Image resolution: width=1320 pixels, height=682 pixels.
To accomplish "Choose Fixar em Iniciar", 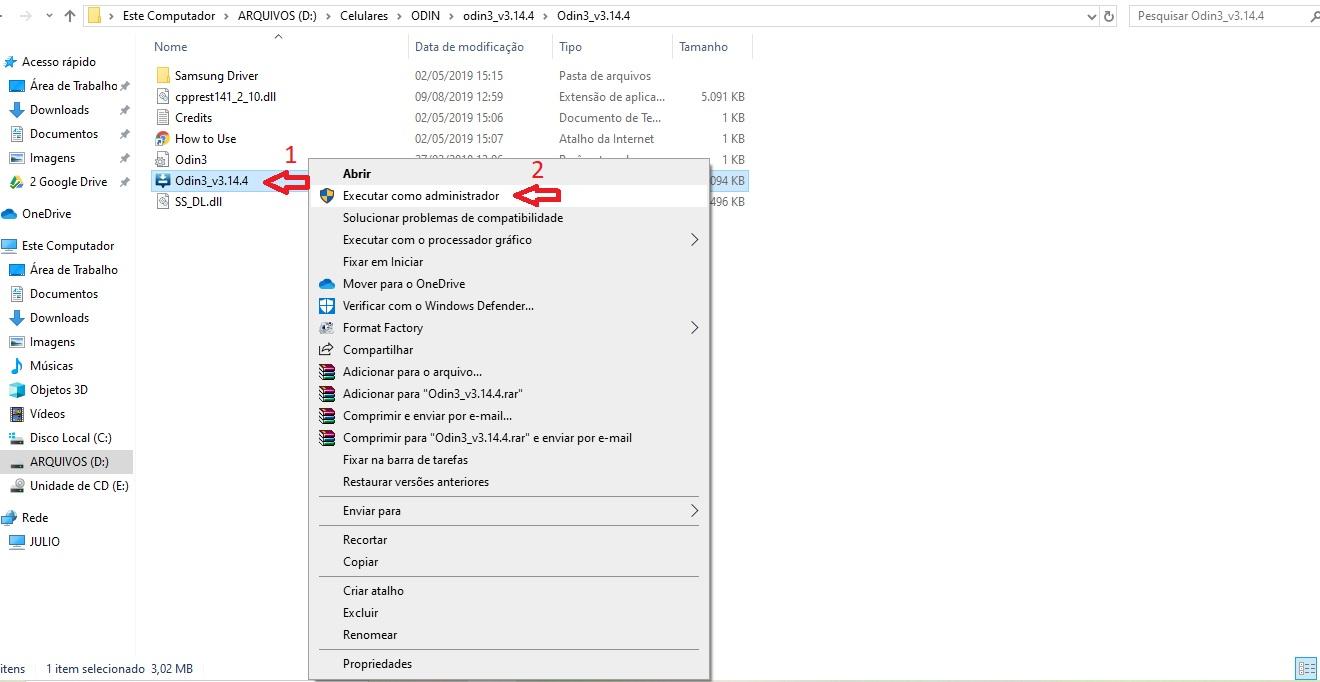I will [509, 262].
